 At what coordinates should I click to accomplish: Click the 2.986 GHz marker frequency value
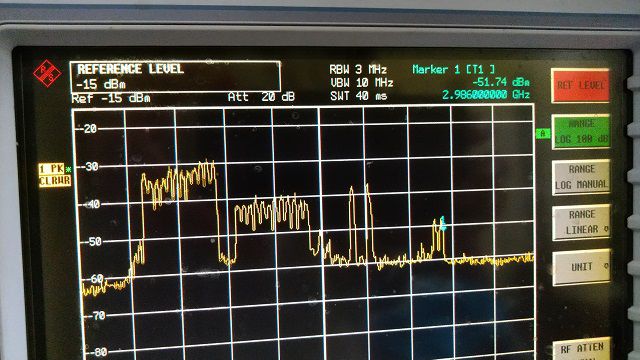point(486,95)
